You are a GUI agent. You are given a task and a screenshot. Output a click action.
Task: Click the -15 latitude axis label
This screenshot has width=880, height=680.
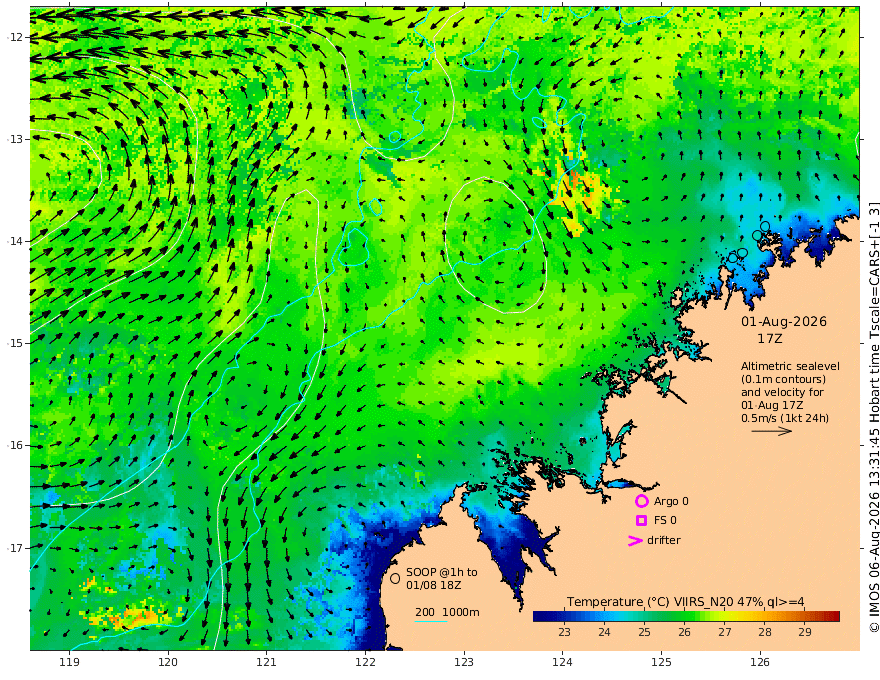point(15,343)
